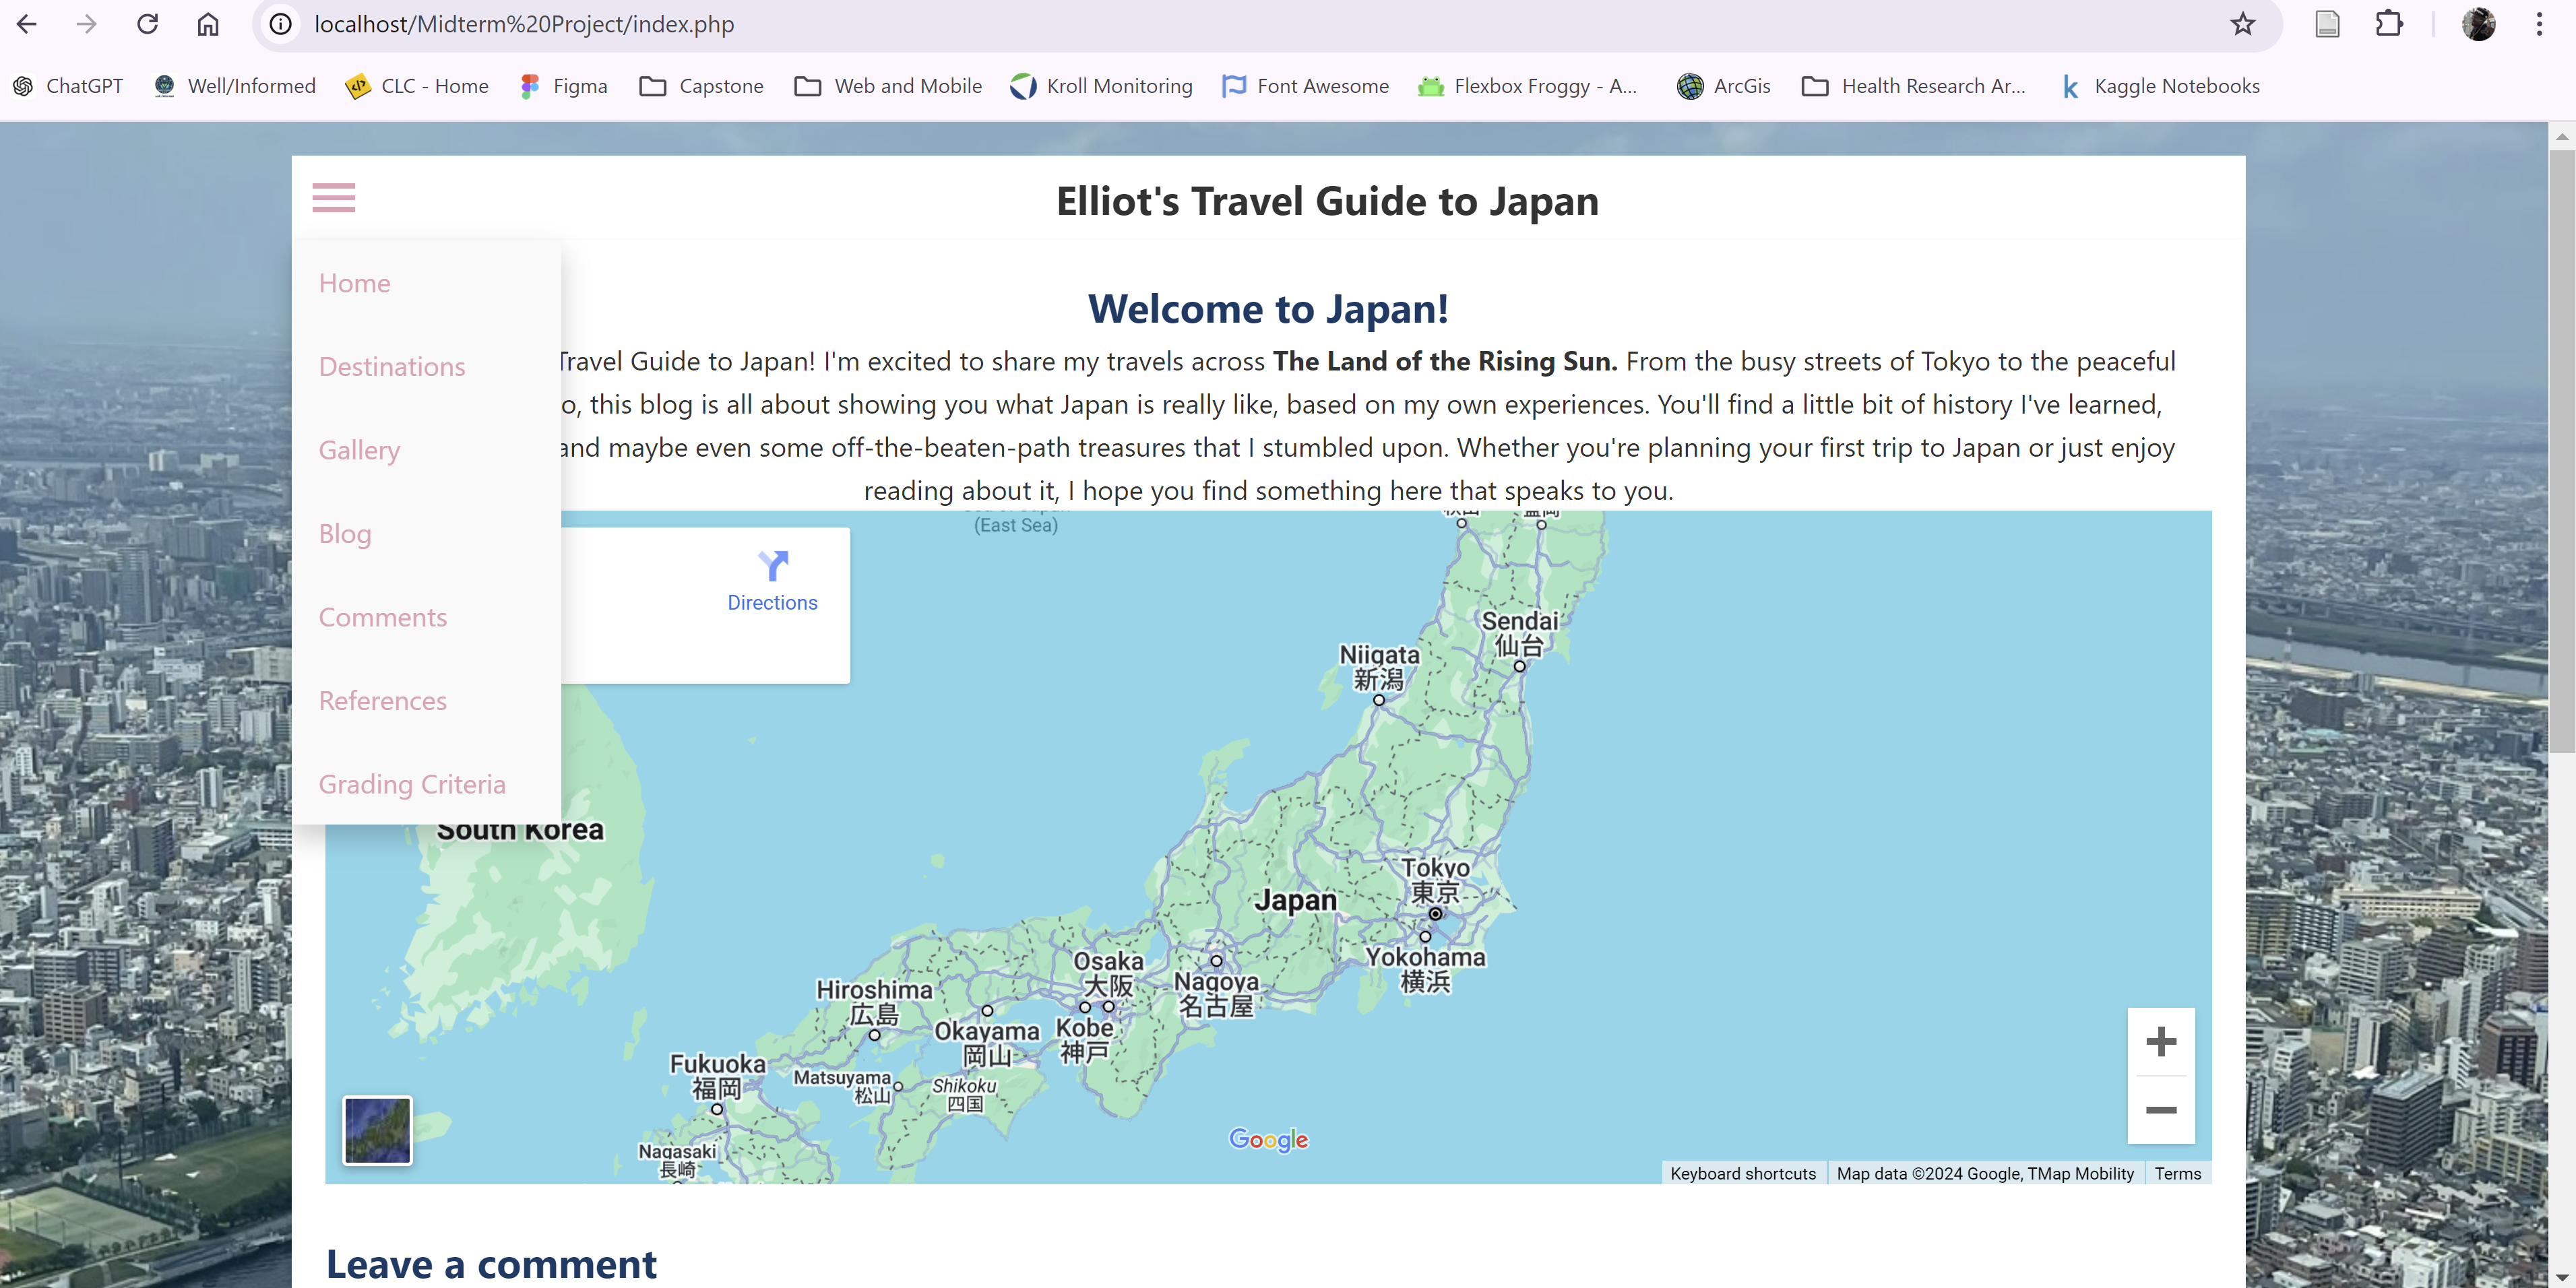This screenshot has width=2576, height=1288.
Task: Click the browser home icon
Action: tap(207, 24)
